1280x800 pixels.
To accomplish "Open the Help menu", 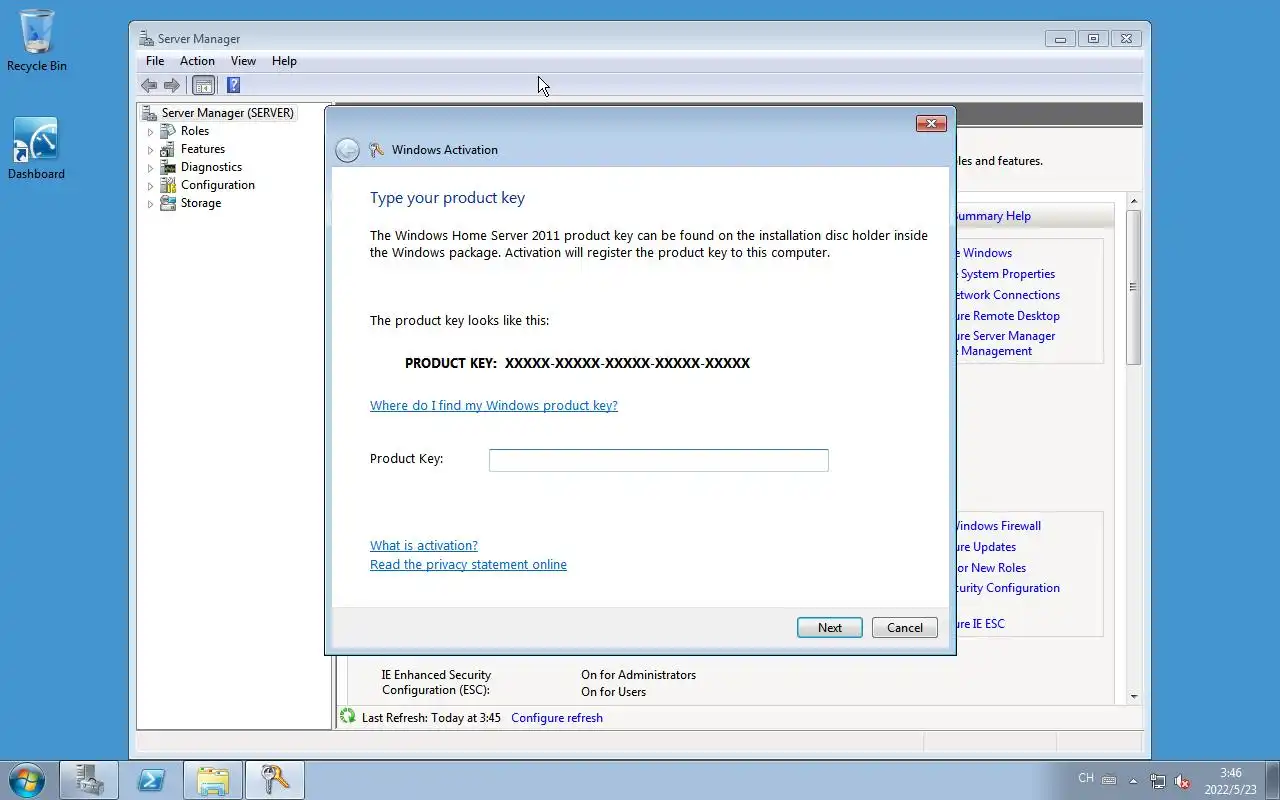I will [x=284, y=61].
